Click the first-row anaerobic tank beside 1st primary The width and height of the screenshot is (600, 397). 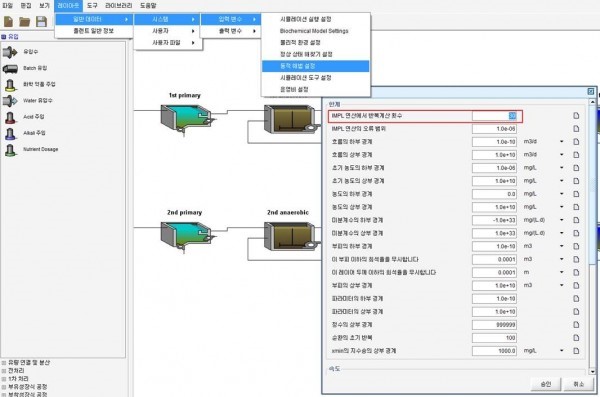pos(292,119)
